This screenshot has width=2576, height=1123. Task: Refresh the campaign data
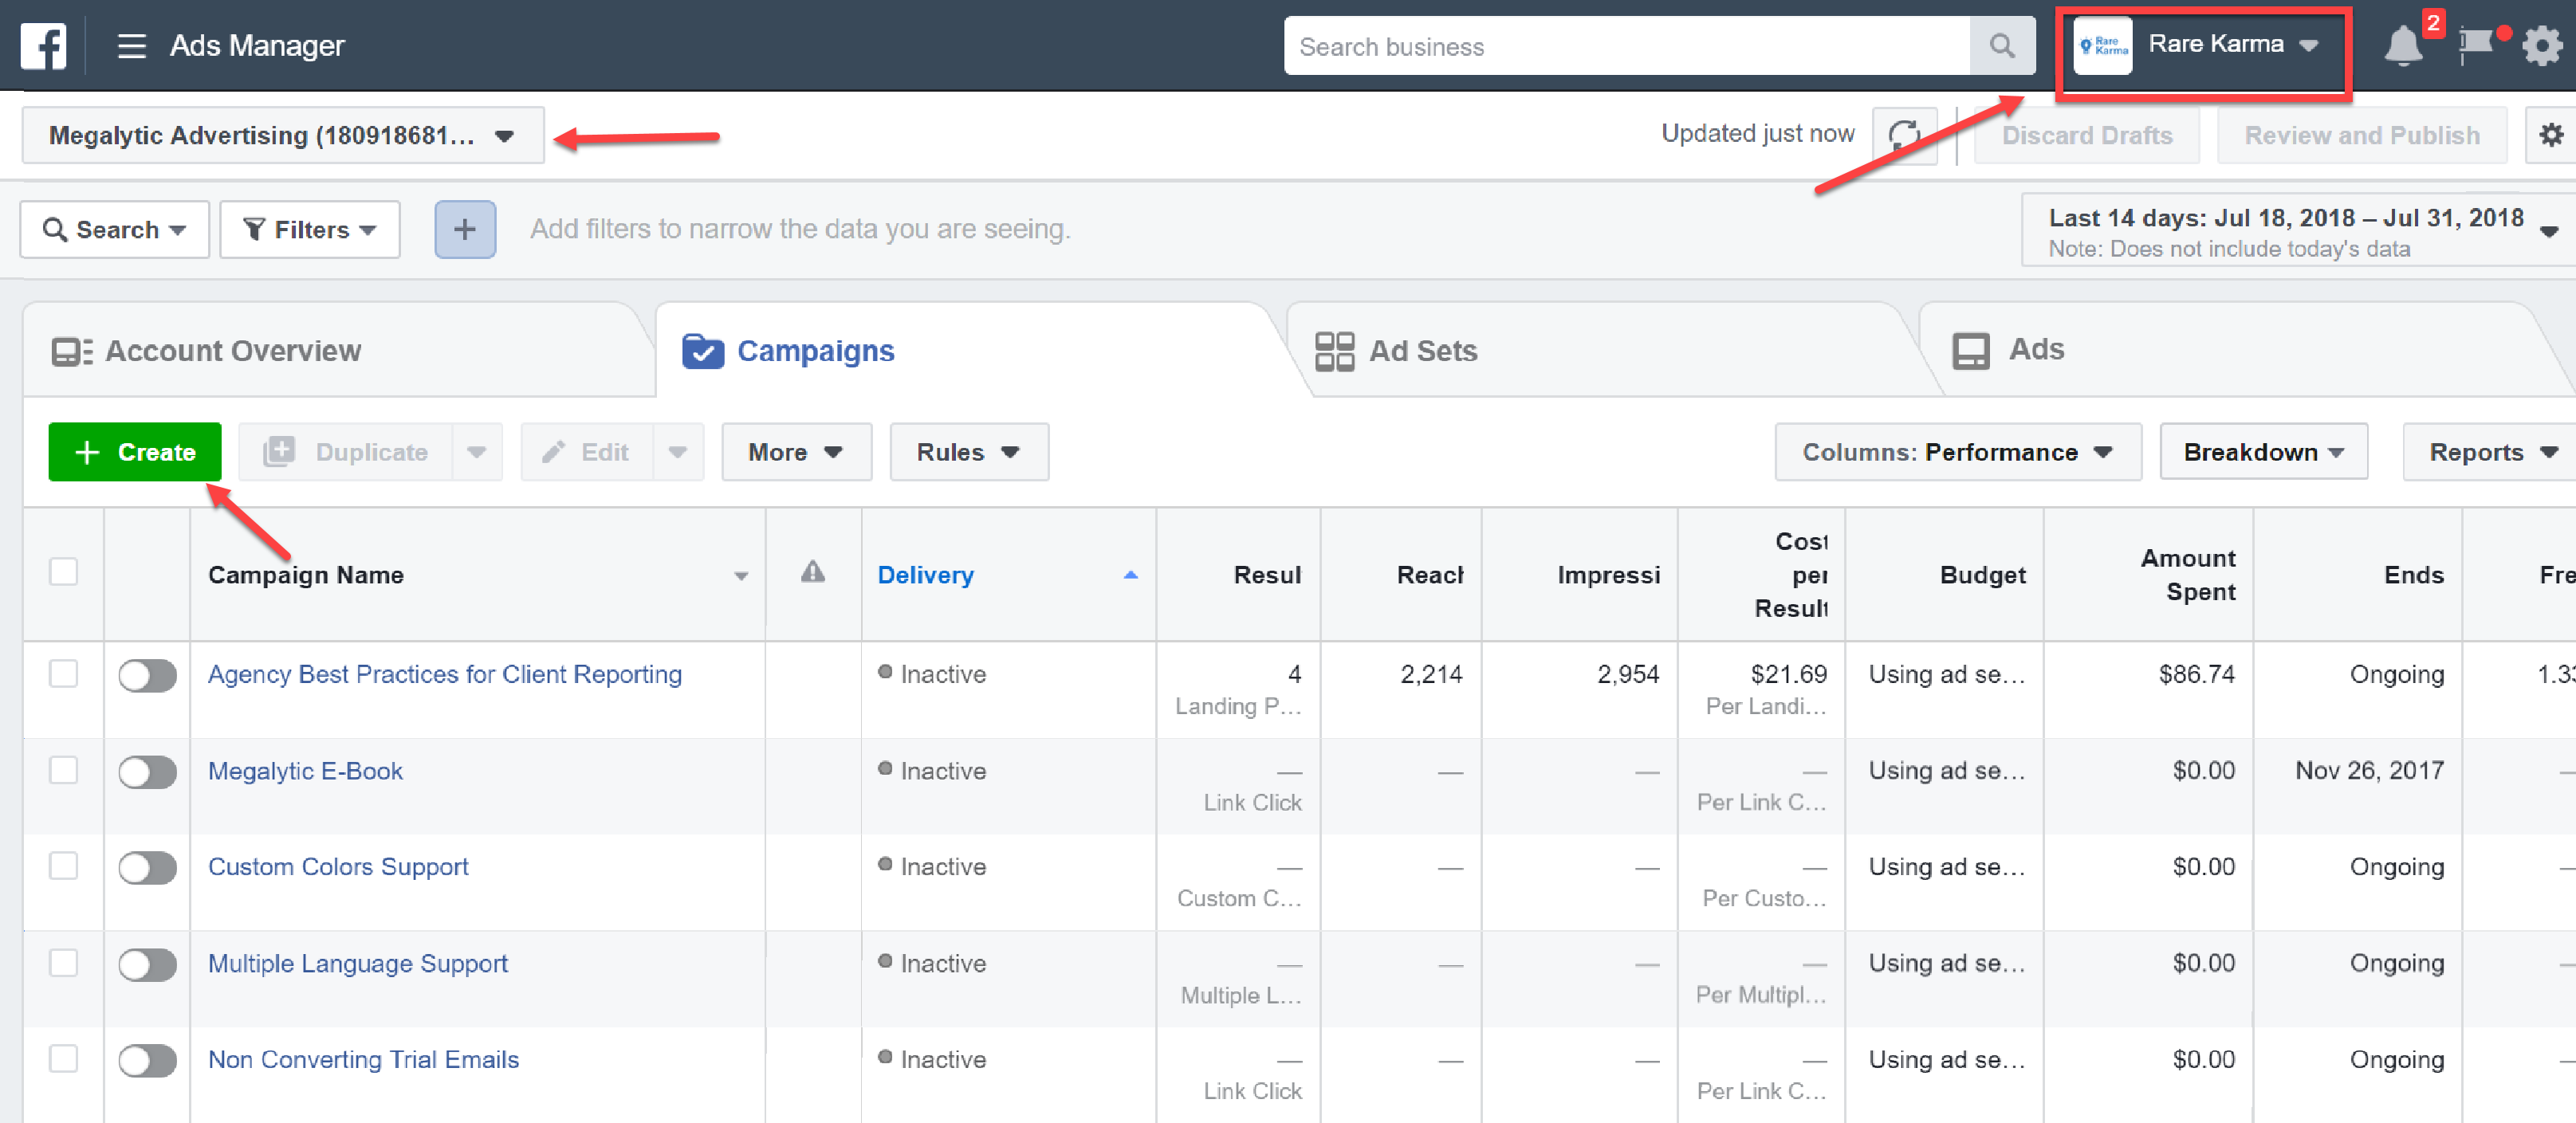click(x=1904, y=135)
